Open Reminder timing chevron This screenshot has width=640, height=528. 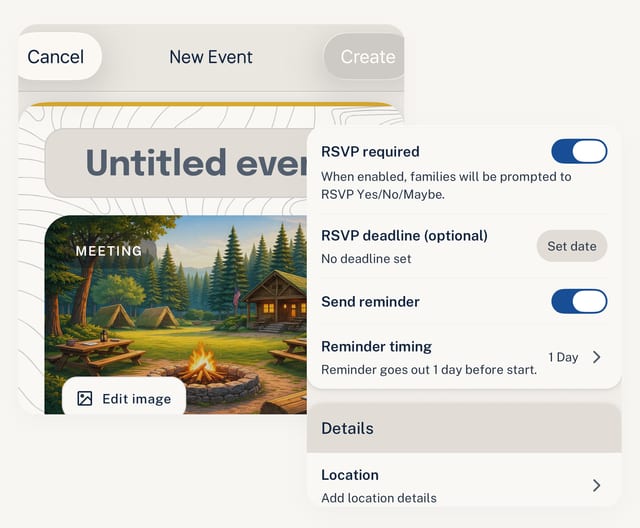[x=597, y=357]
